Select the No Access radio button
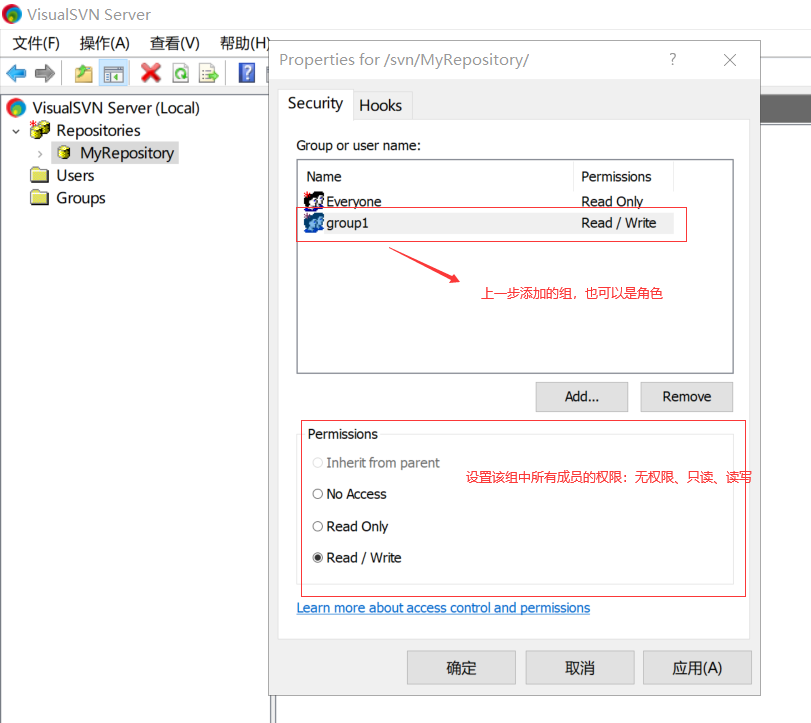Viewport: 811px width, 723px height. point(318,494)
